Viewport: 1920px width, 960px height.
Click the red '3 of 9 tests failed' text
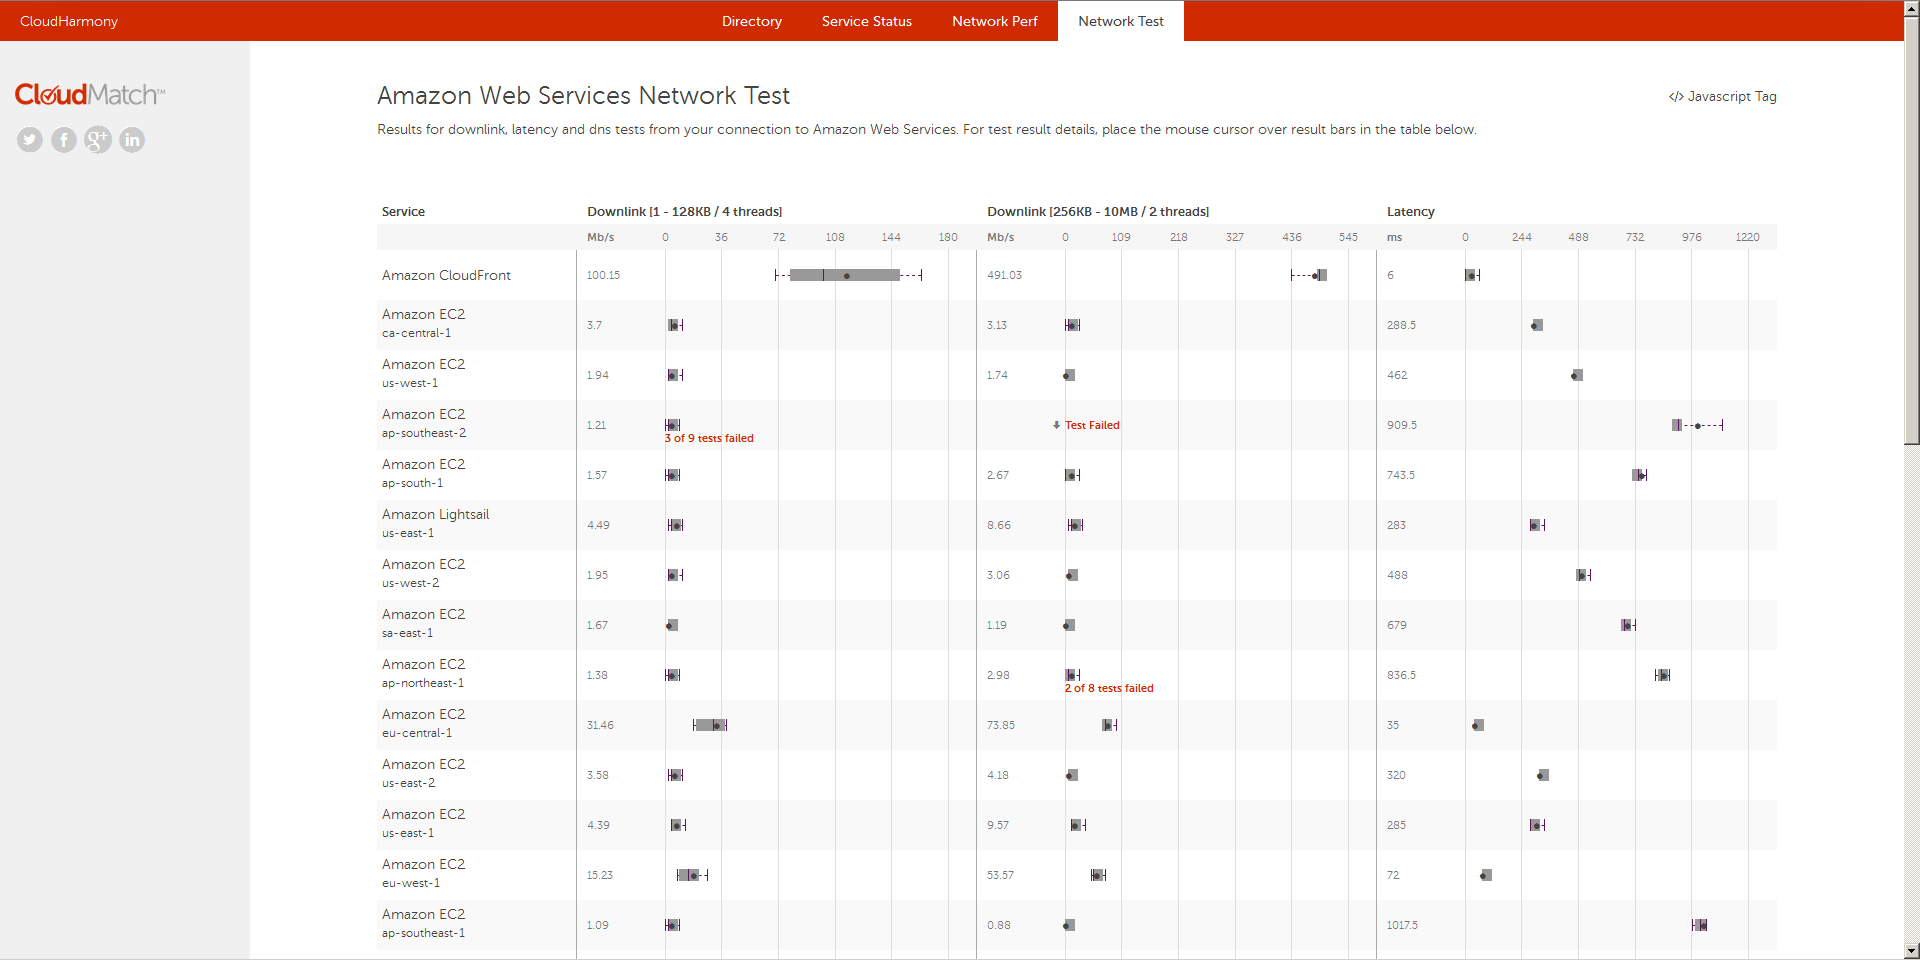click(709, 439)
